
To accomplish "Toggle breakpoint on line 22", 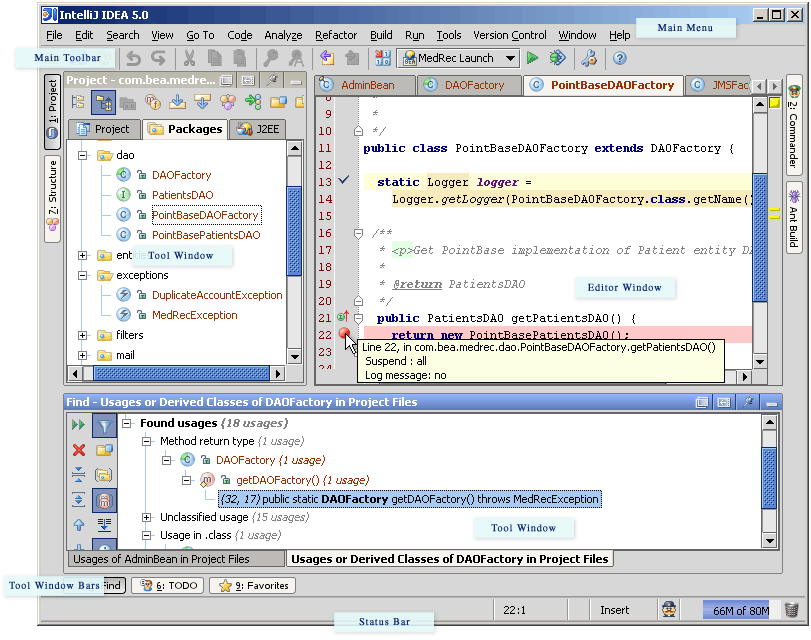I will click(x=343, y=334).
